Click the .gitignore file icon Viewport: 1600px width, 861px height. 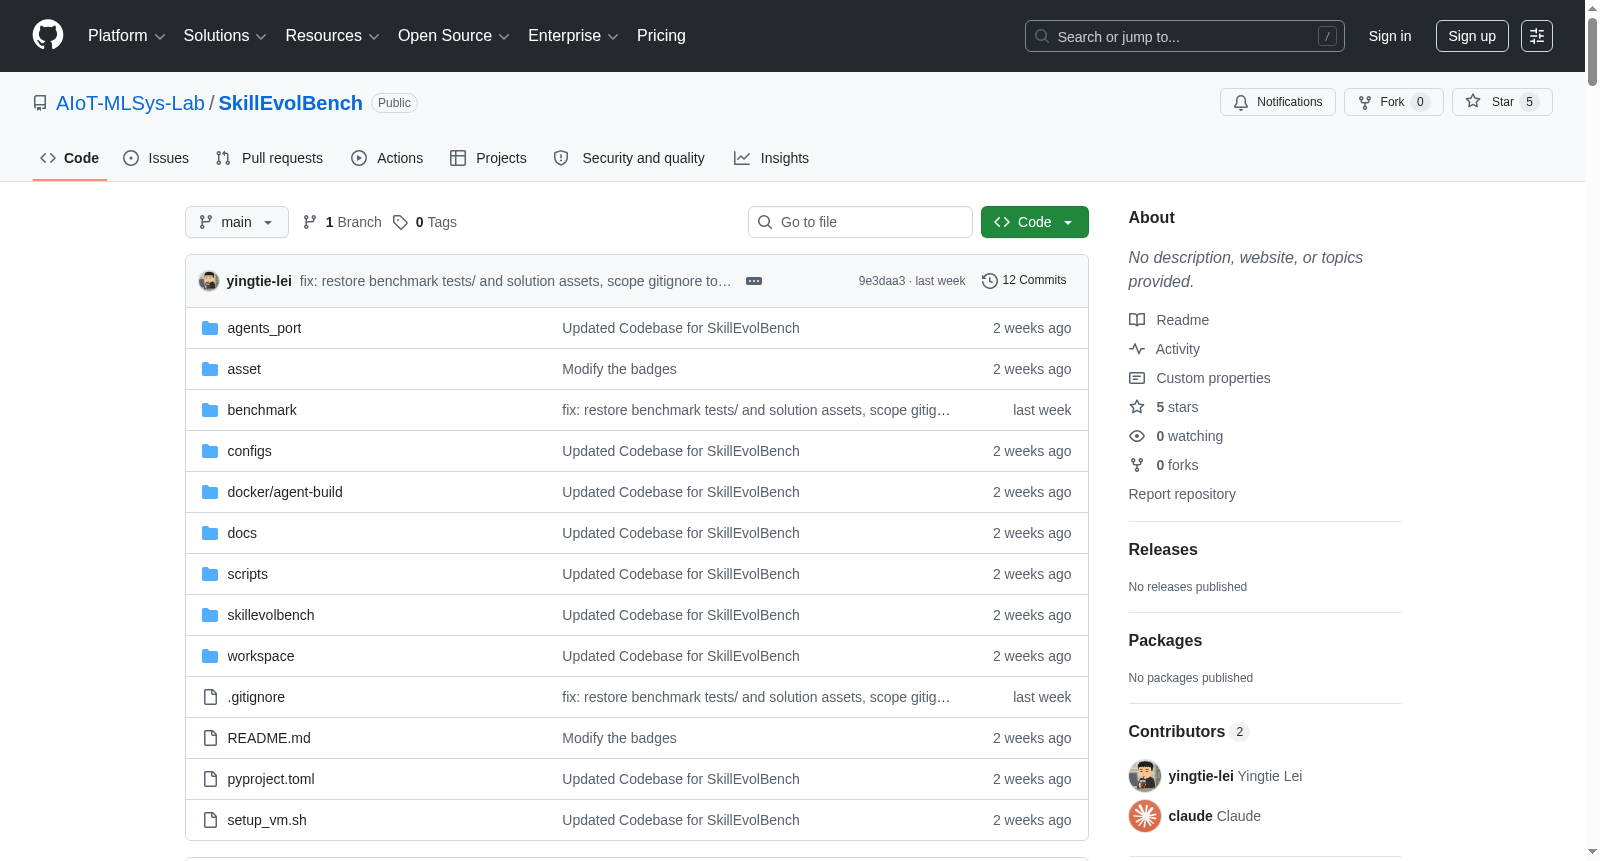tap(210, 697)
